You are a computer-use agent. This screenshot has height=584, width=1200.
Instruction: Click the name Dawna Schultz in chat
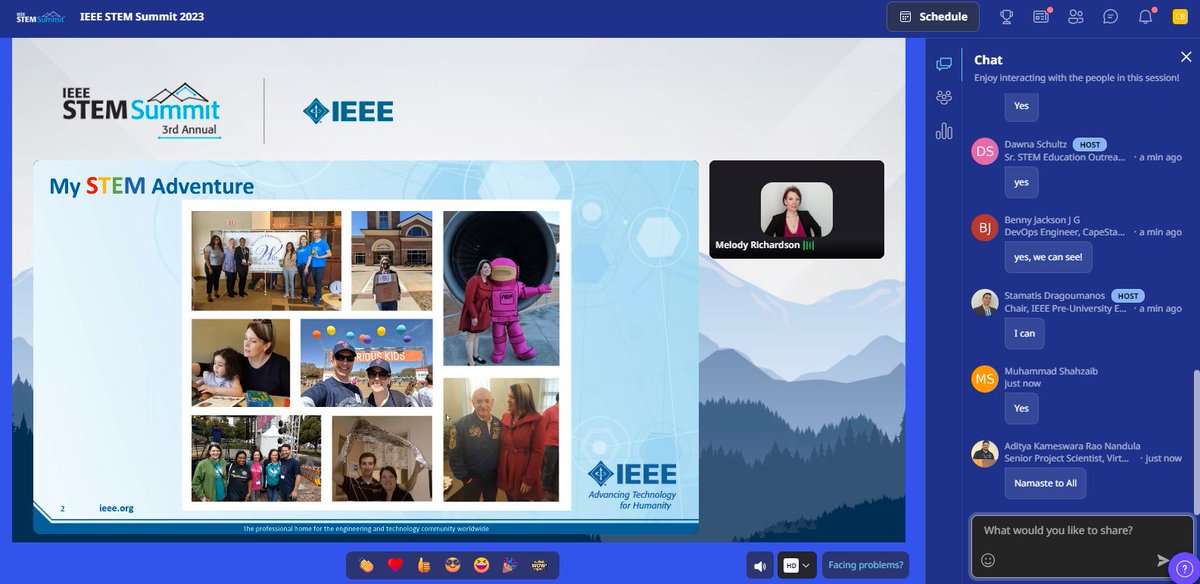point(1035,145)
